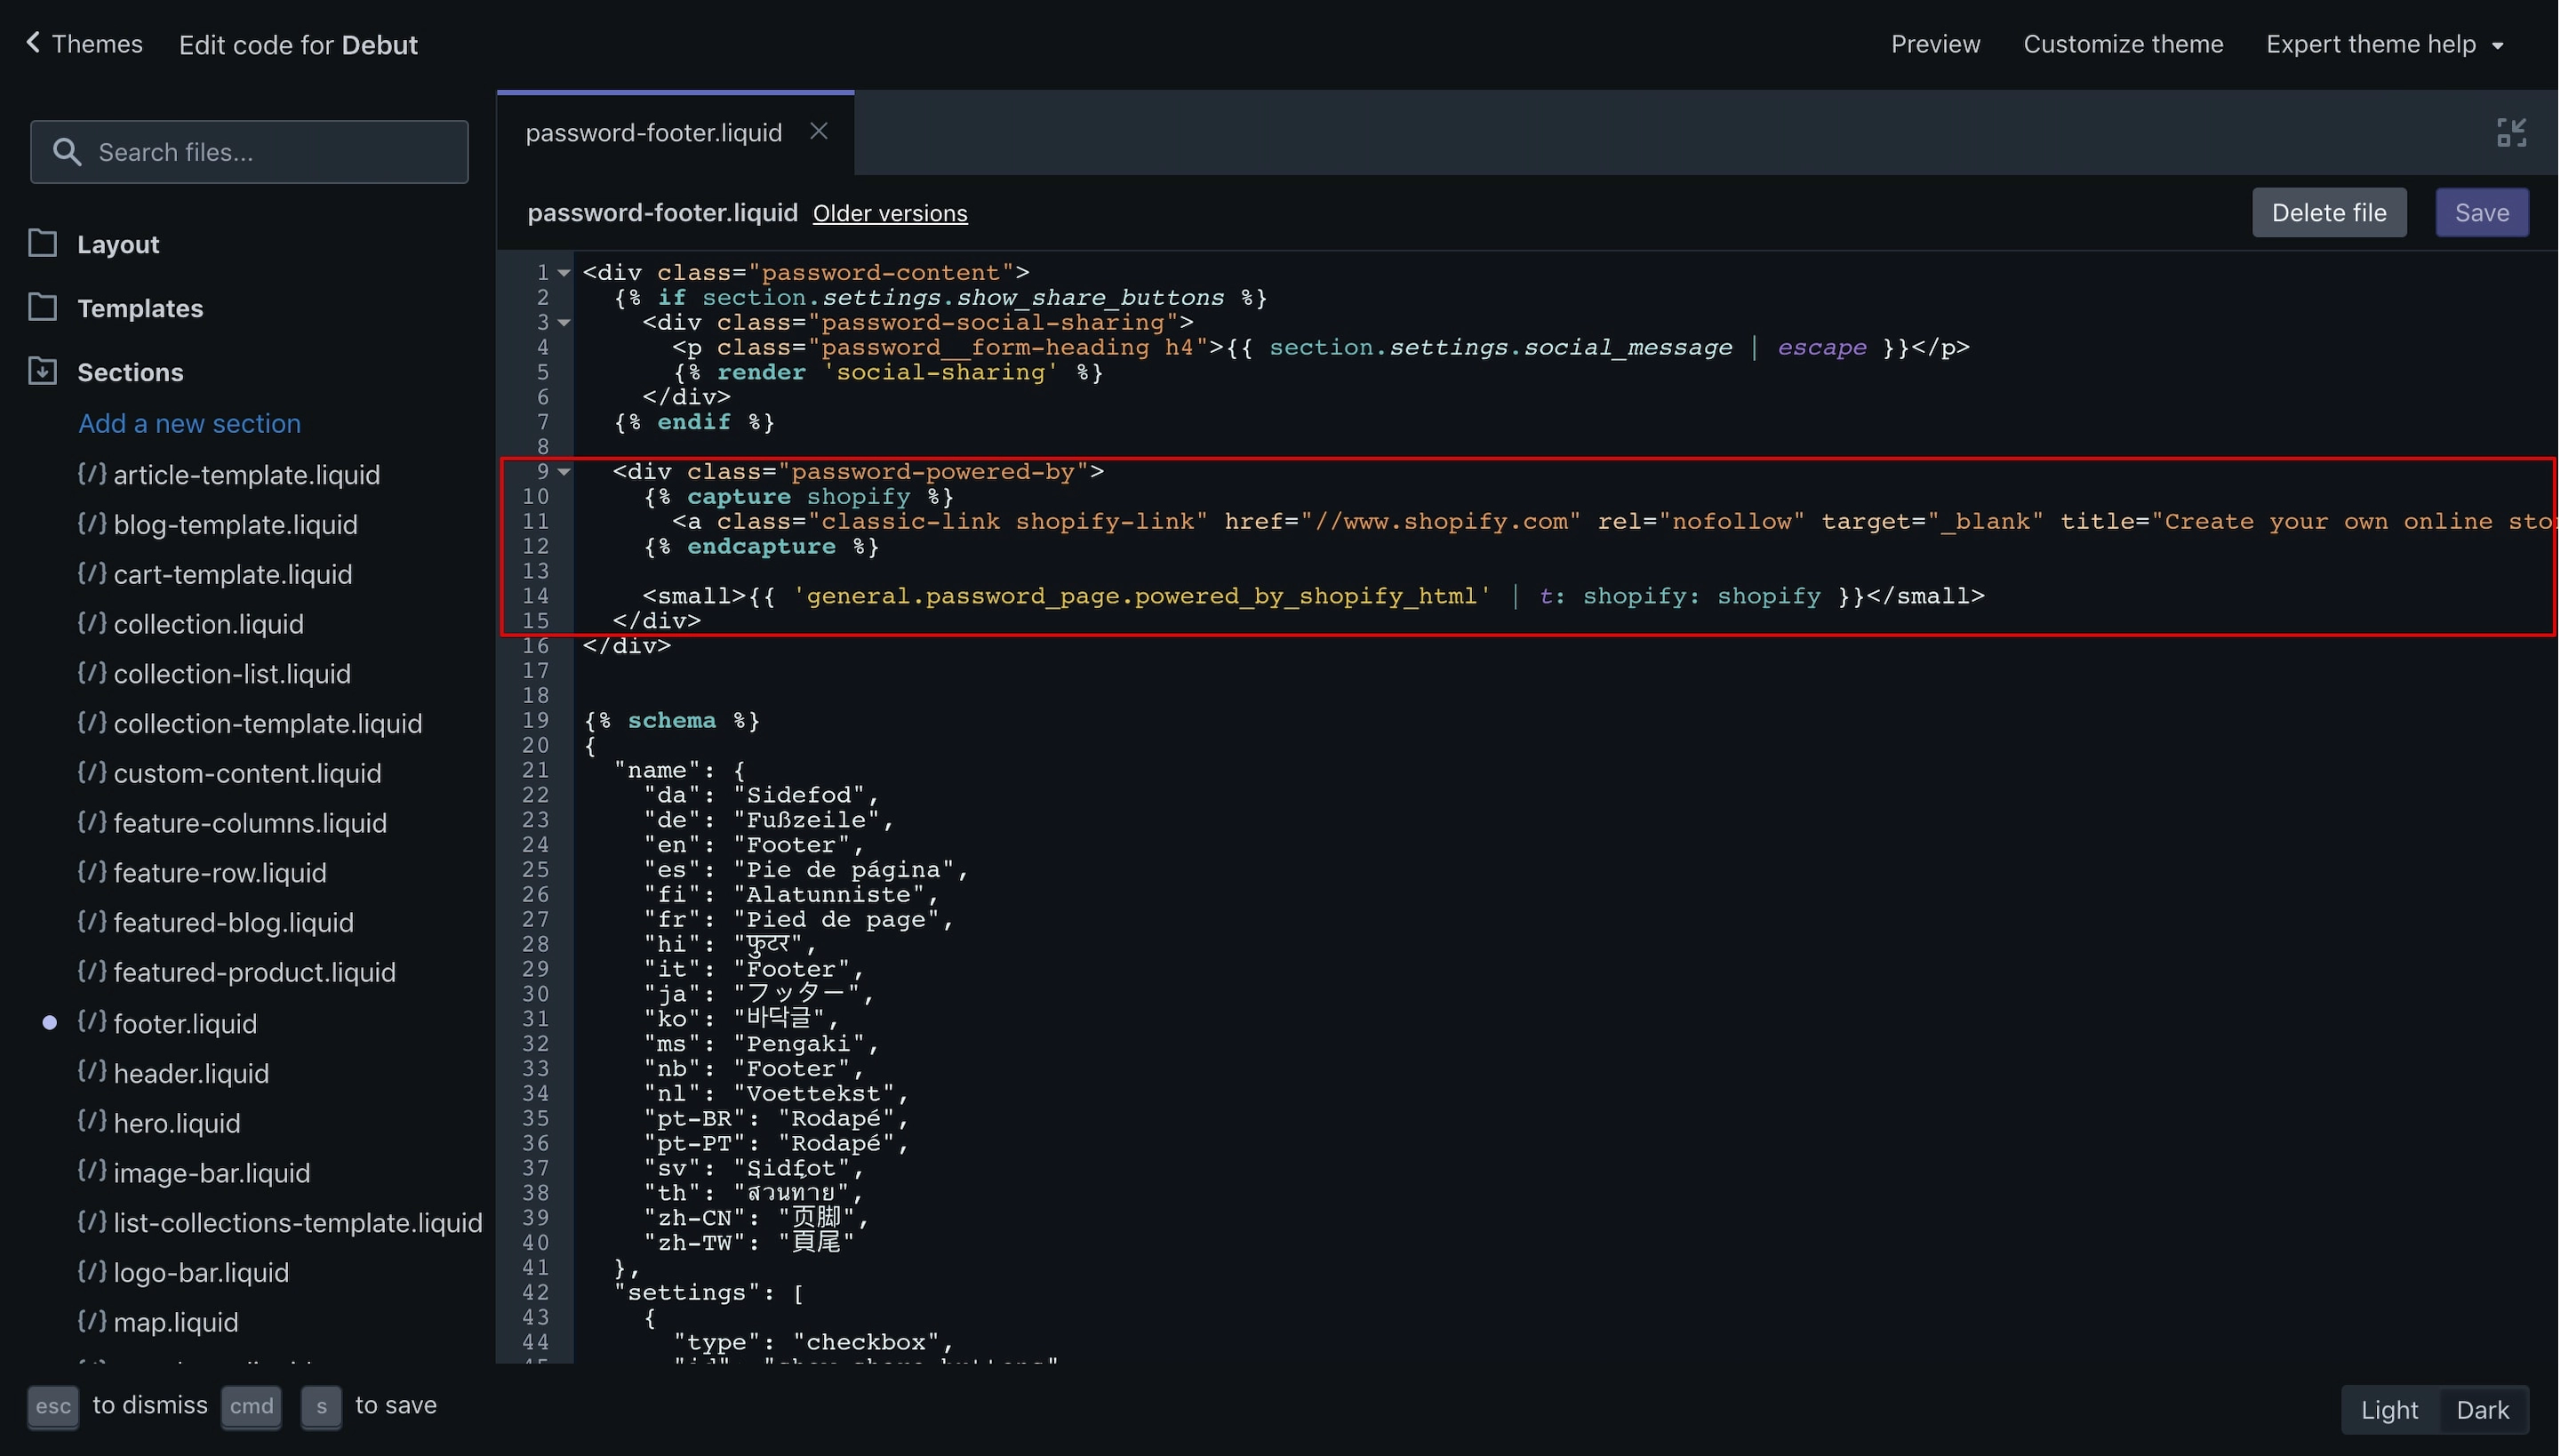This screenshot has width=2560, height=1456.
Task: Click the feature-row.liquid file icon
Action: (92, 872)
